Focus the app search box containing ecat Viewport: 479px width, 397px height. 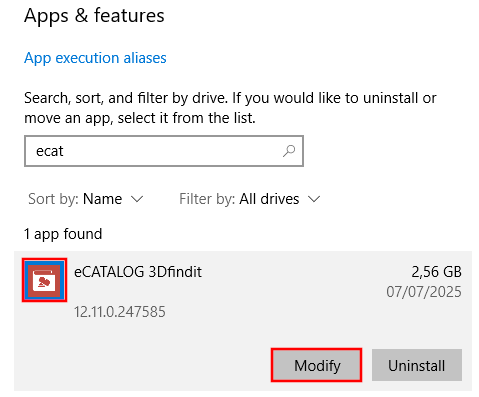[164, 151]
